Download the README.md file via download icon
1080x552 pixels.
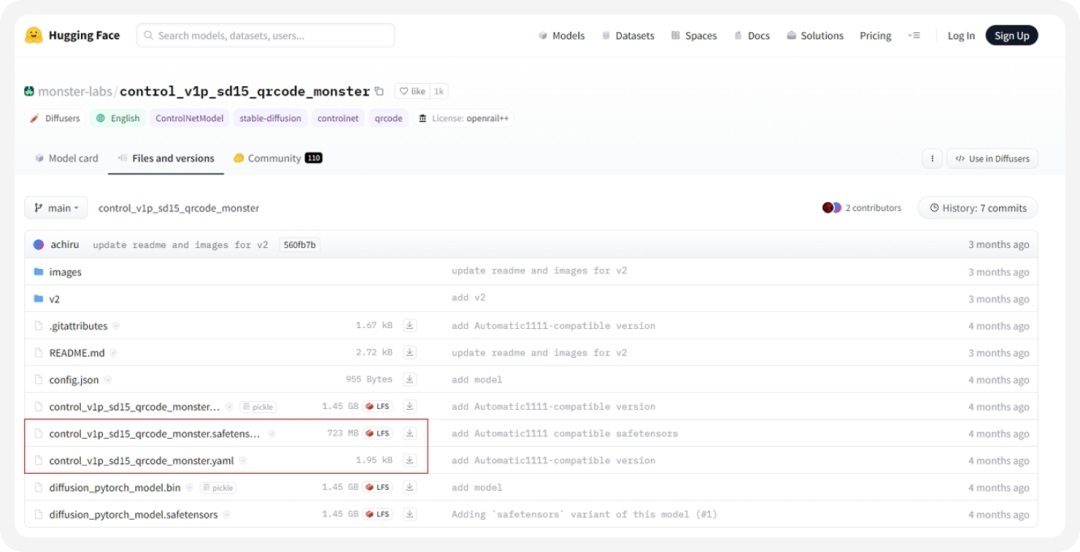click(x=410, y=353)
